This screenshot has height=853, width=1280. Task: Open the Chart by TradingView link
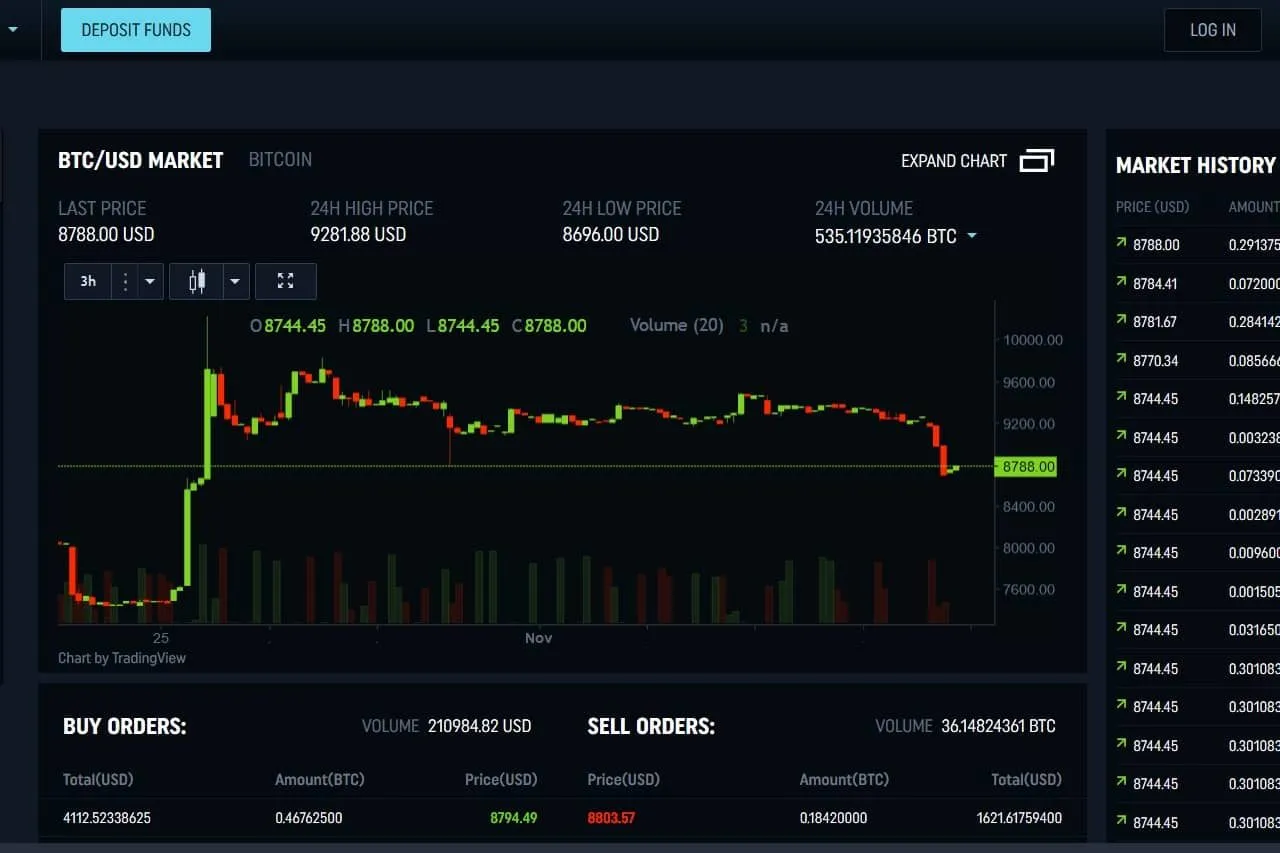coord(122,658)
